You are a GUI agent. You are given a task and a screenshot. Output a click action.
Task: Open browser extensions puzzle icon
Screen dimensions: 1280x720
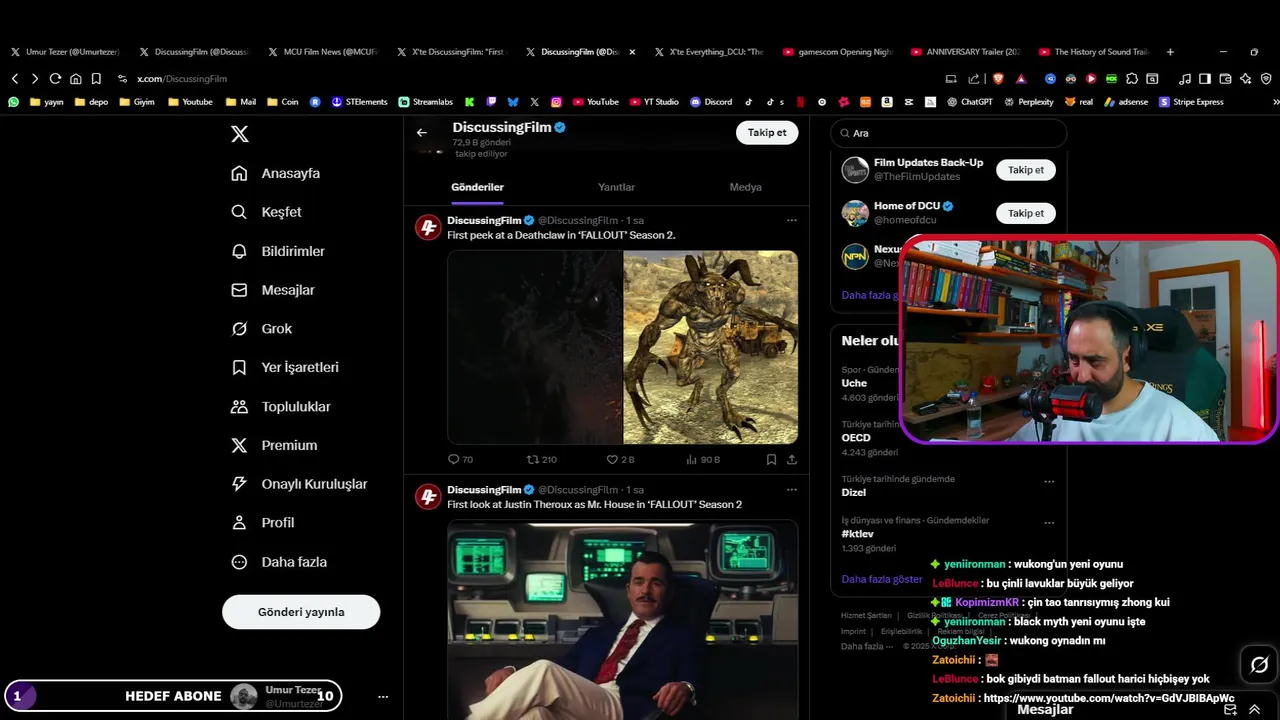click(1132, 79)
